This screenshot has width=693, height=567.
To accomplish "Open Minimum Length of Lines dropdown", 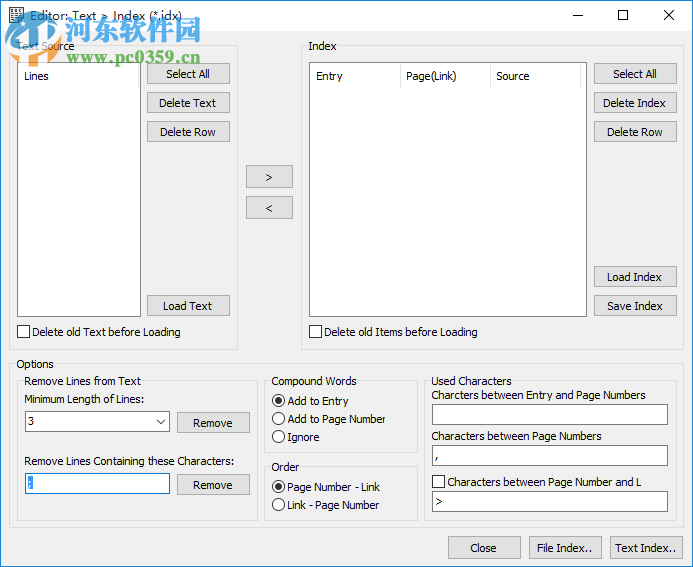I will pyautogui.click(x=161, y=422).
